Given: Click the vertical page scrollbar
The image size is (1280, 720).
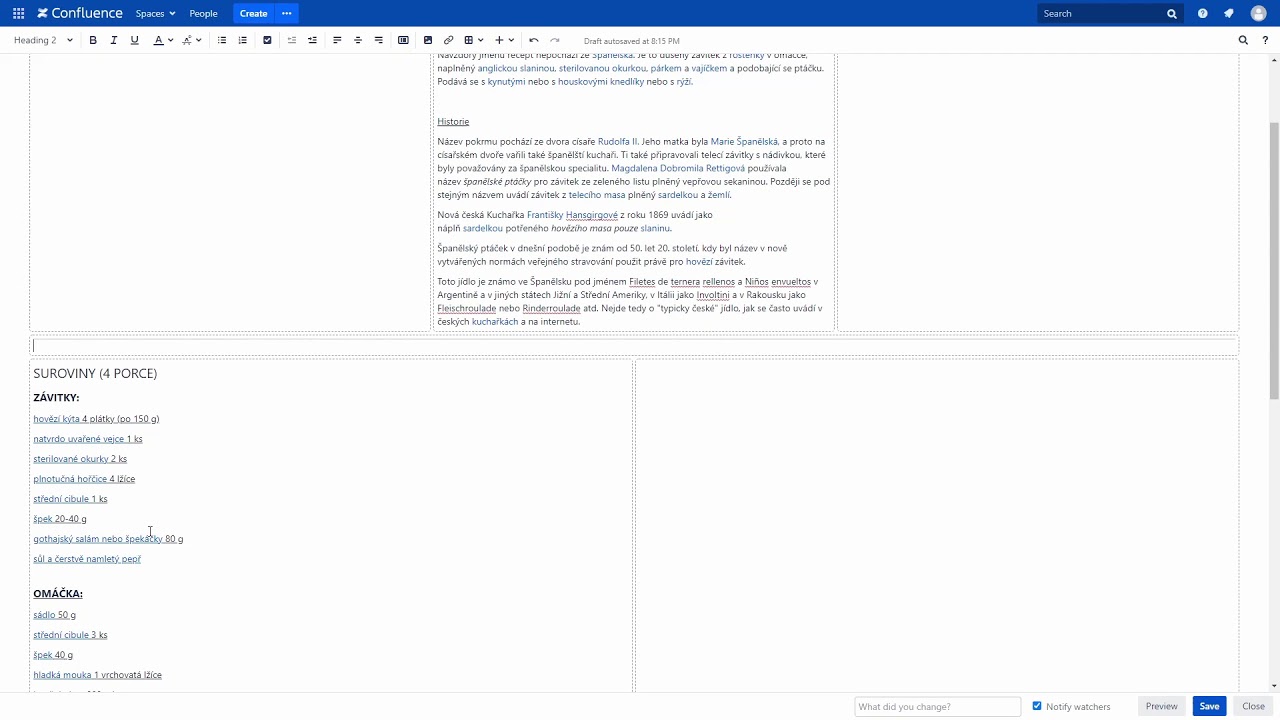Looking at the screenshot, I should pyautogui.click(x=1274, y=260).
